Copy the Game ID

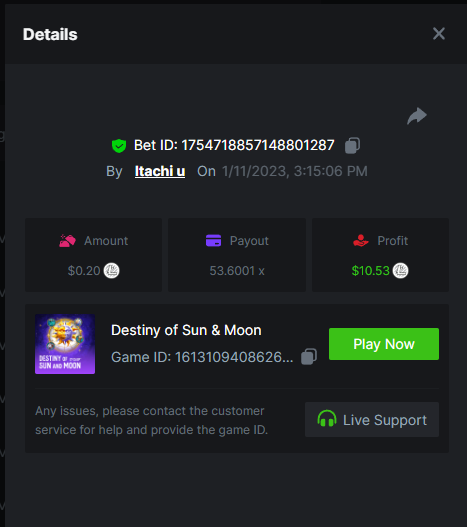[x=309, y=357]
